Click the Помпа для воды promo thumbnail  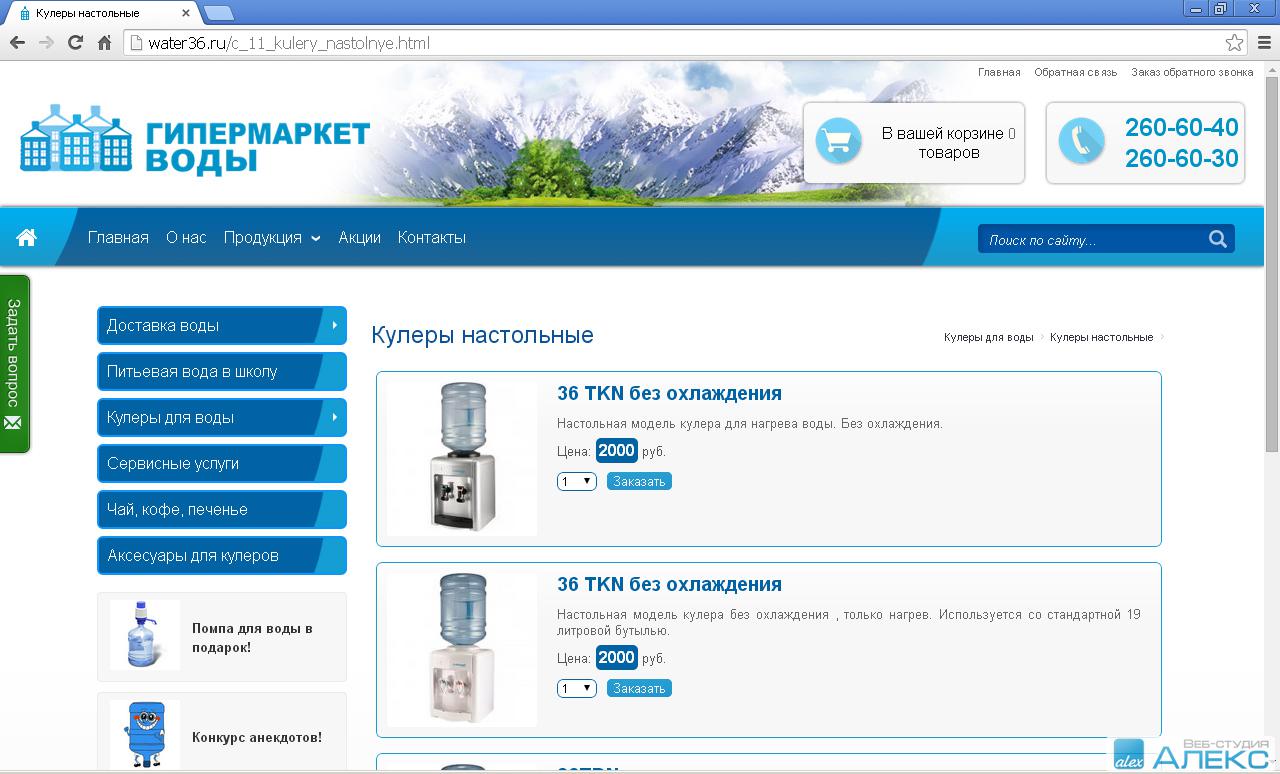(145, 635)
